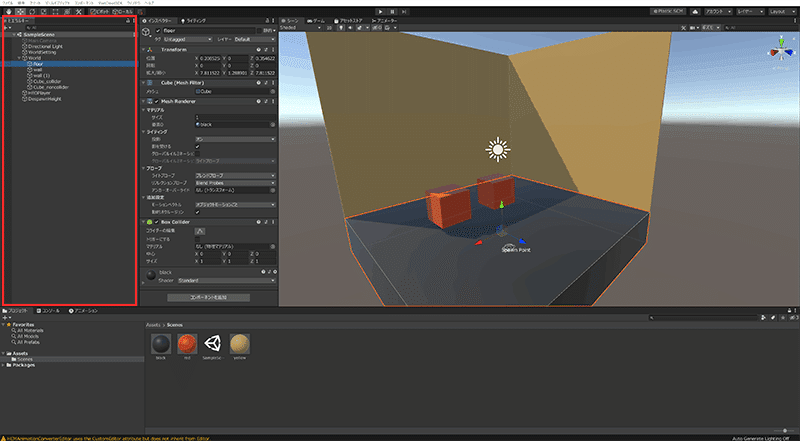Open the custom editor tools icon

point(79,11)
